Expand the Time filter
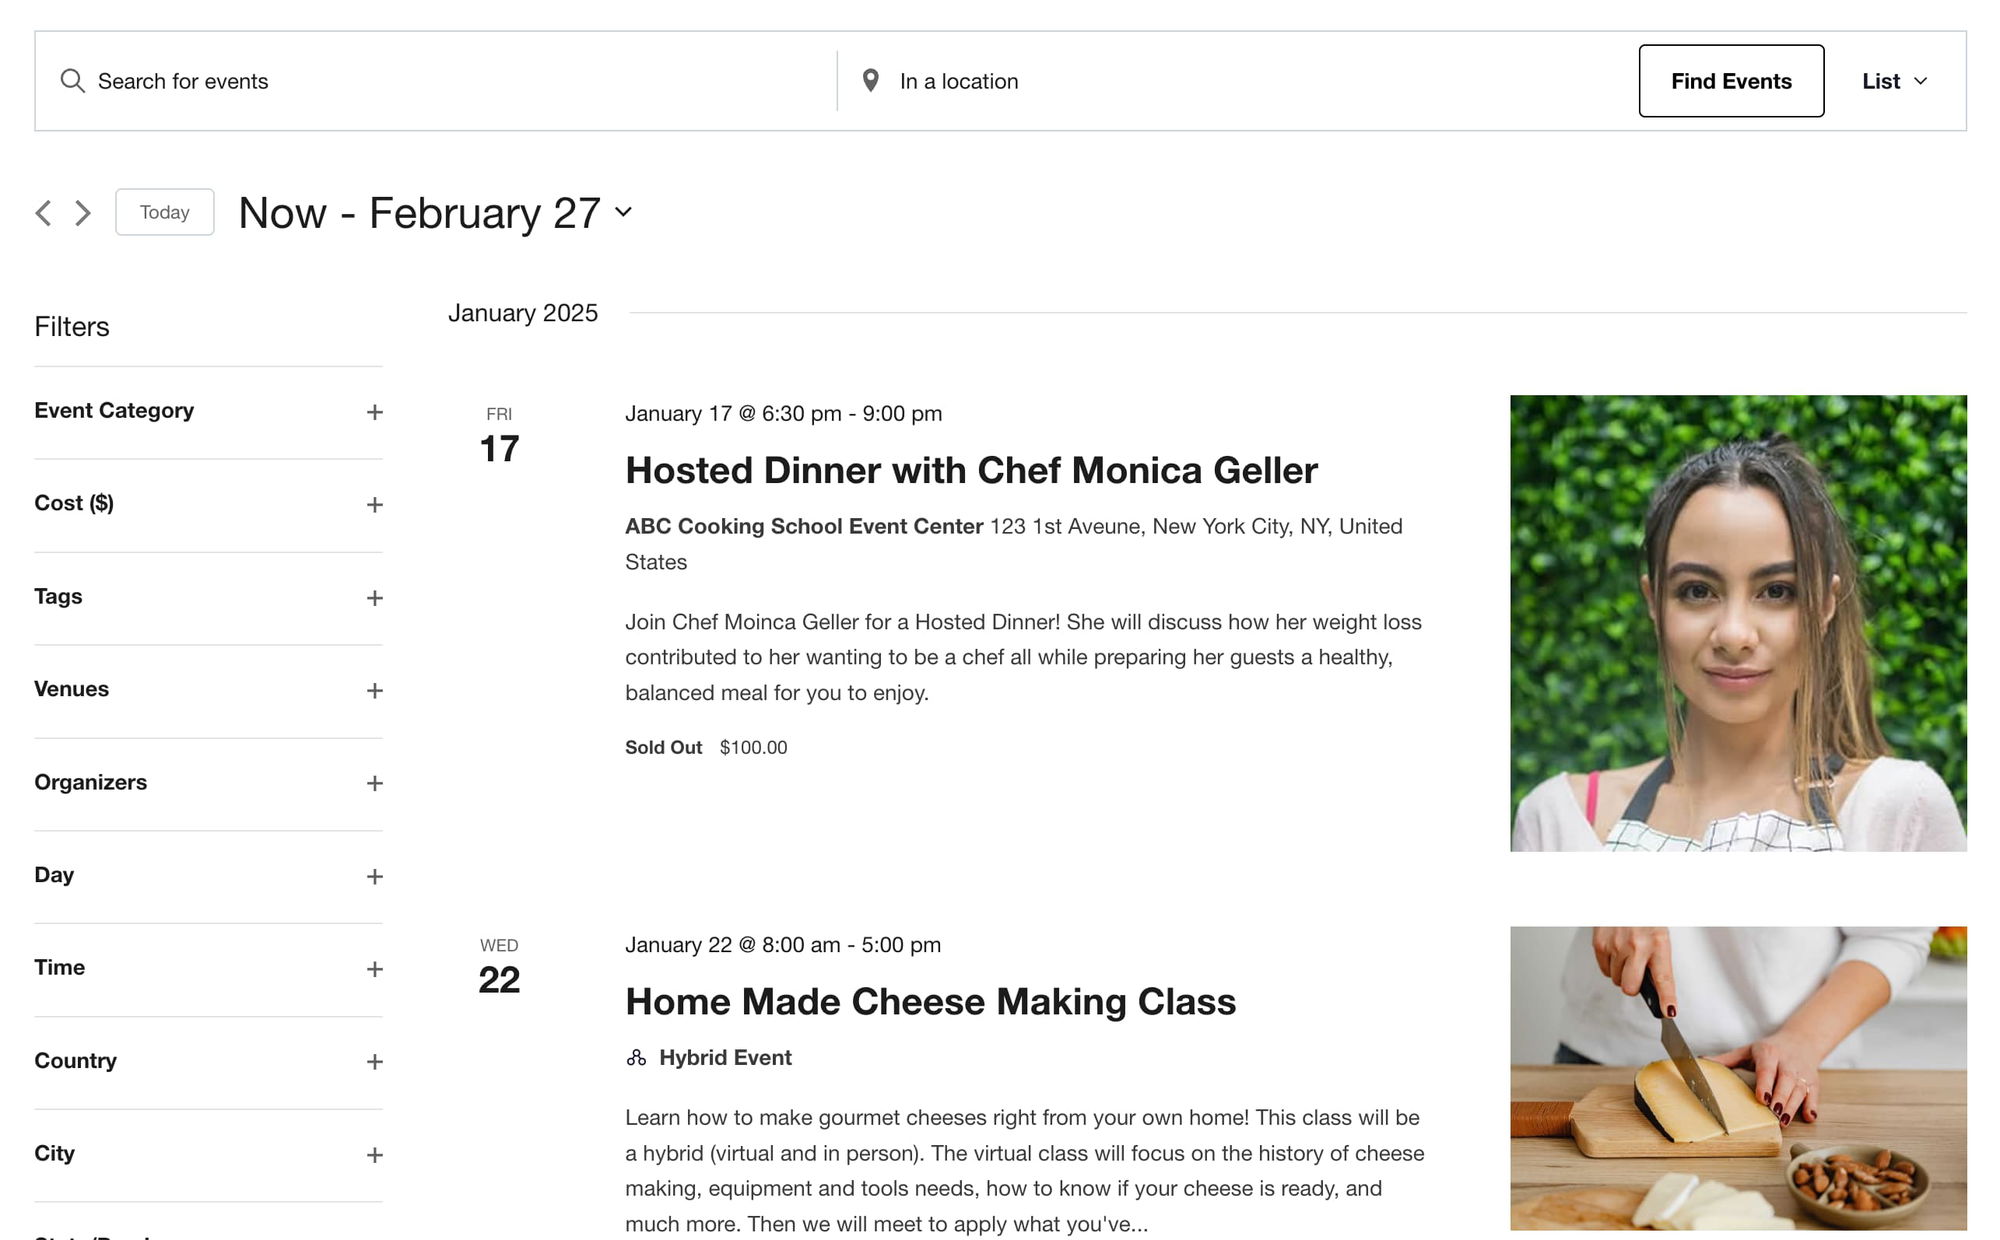Image resolution: width=2000 pixels, height=1240 pixels. [x=375, y=969]
